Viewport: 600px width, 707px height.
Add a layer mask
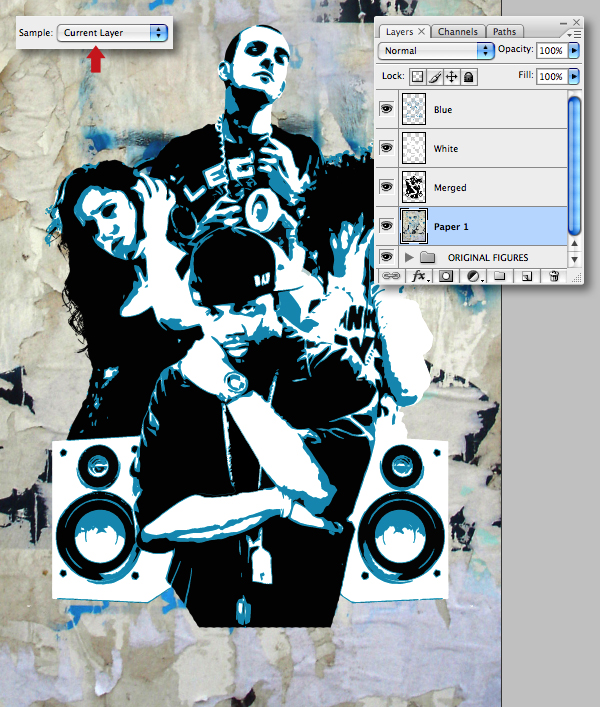coord(446,275)
